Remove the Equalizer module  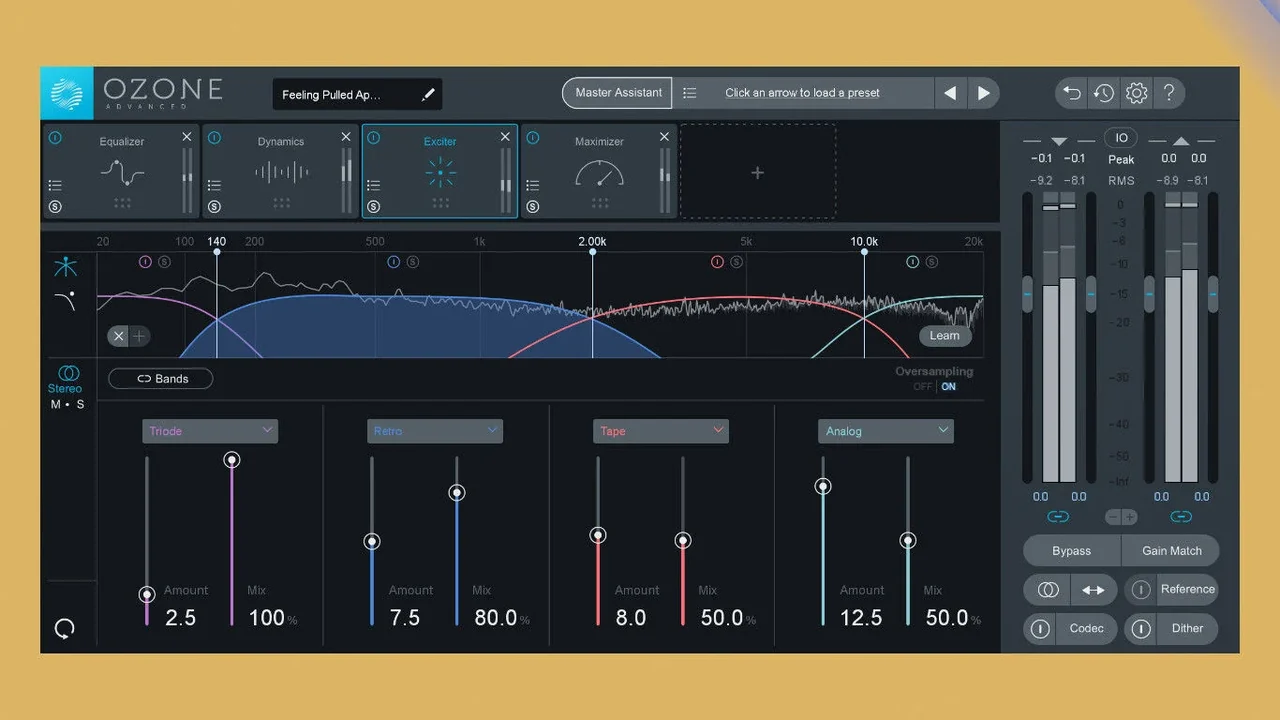(x=187, y=137)
